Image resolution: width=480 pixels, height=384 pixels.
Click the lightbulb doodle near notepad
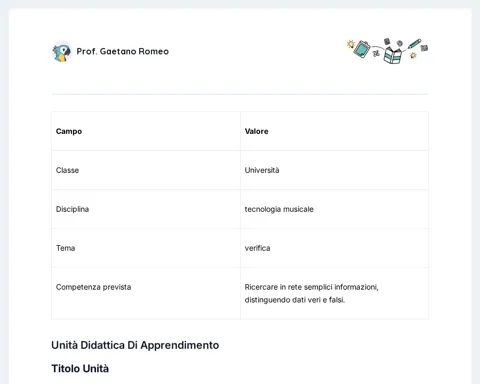350,44
